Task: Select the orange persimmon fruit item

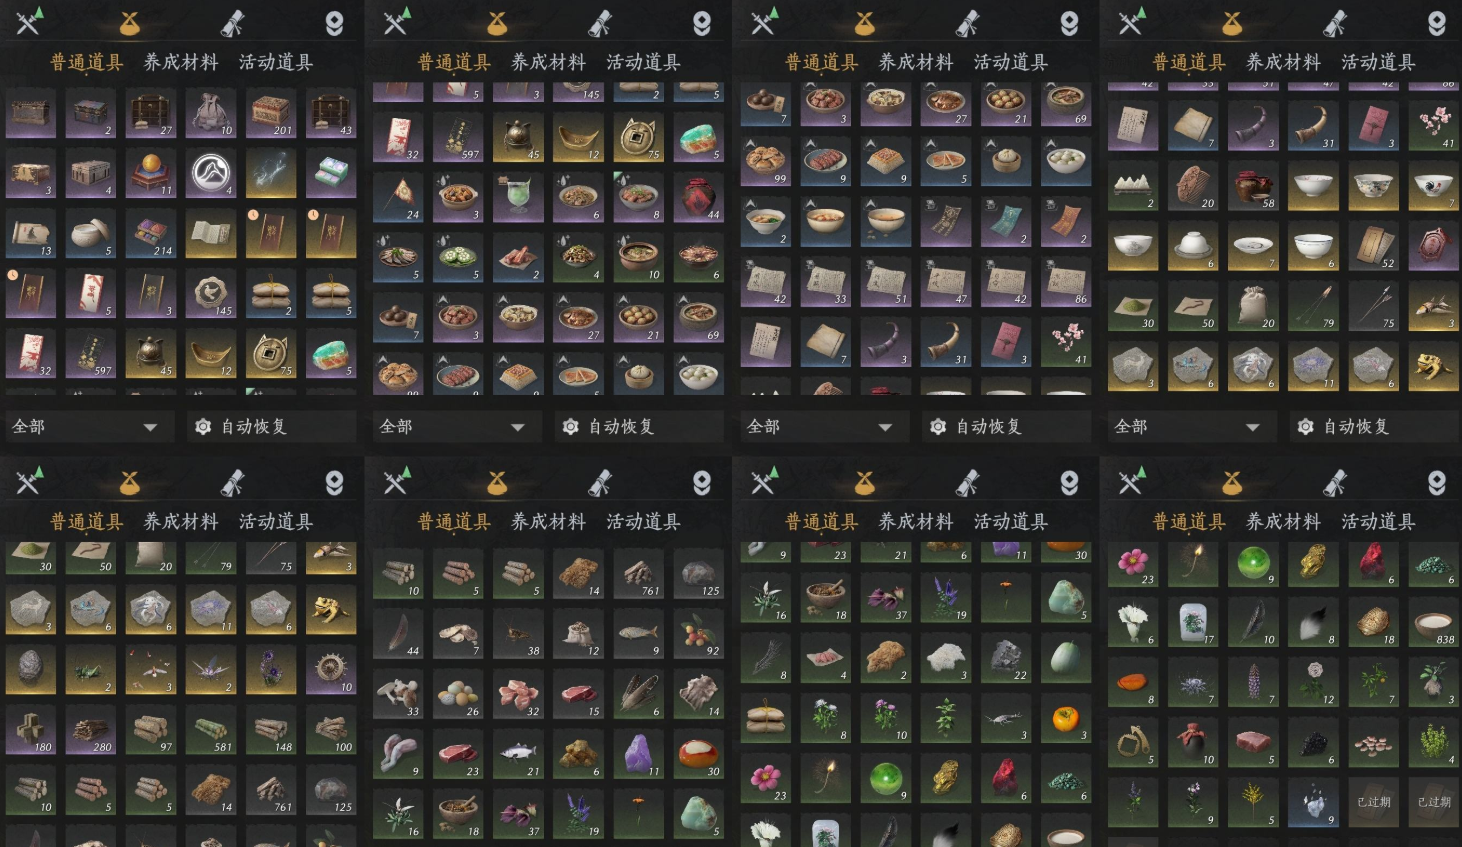Action: 1066,718
